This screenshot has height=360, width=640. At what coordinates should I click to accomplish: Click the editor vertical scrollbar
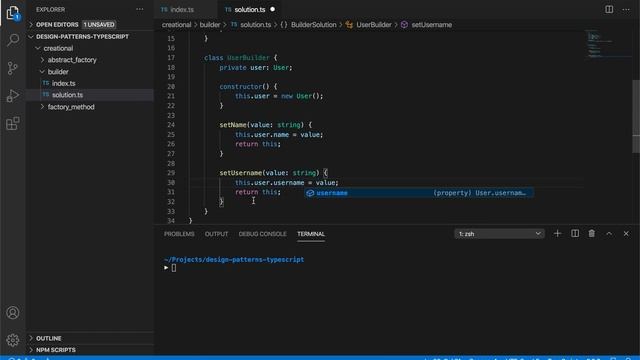636,117
